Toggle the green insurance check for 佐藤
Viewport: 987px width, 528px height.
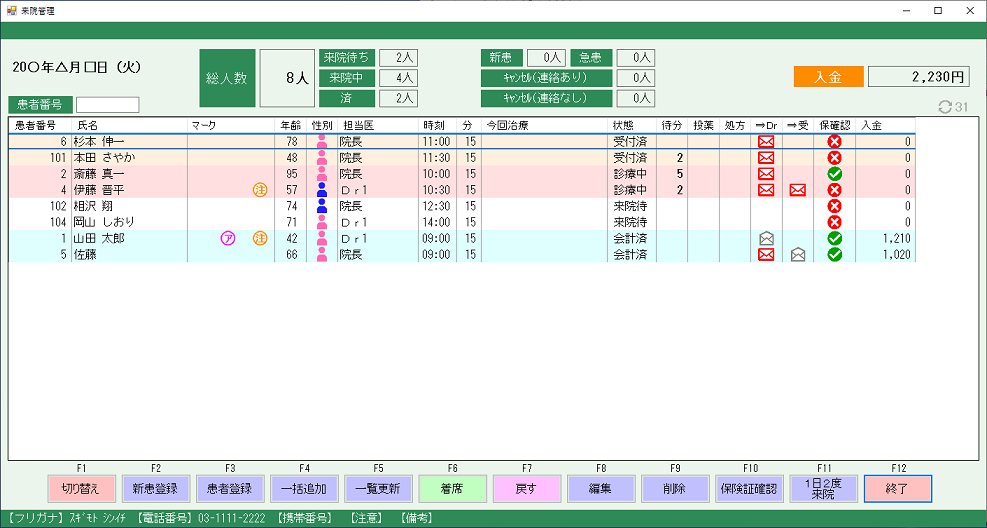pyautogui.click(x=834, y=254)
